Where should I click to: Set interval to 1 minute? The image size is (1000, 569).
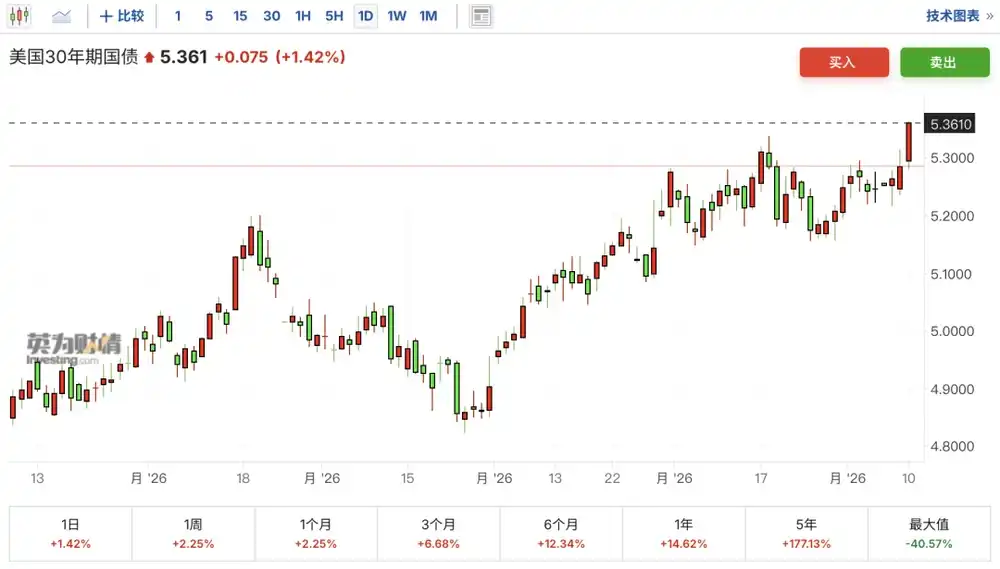click(178, 16)
